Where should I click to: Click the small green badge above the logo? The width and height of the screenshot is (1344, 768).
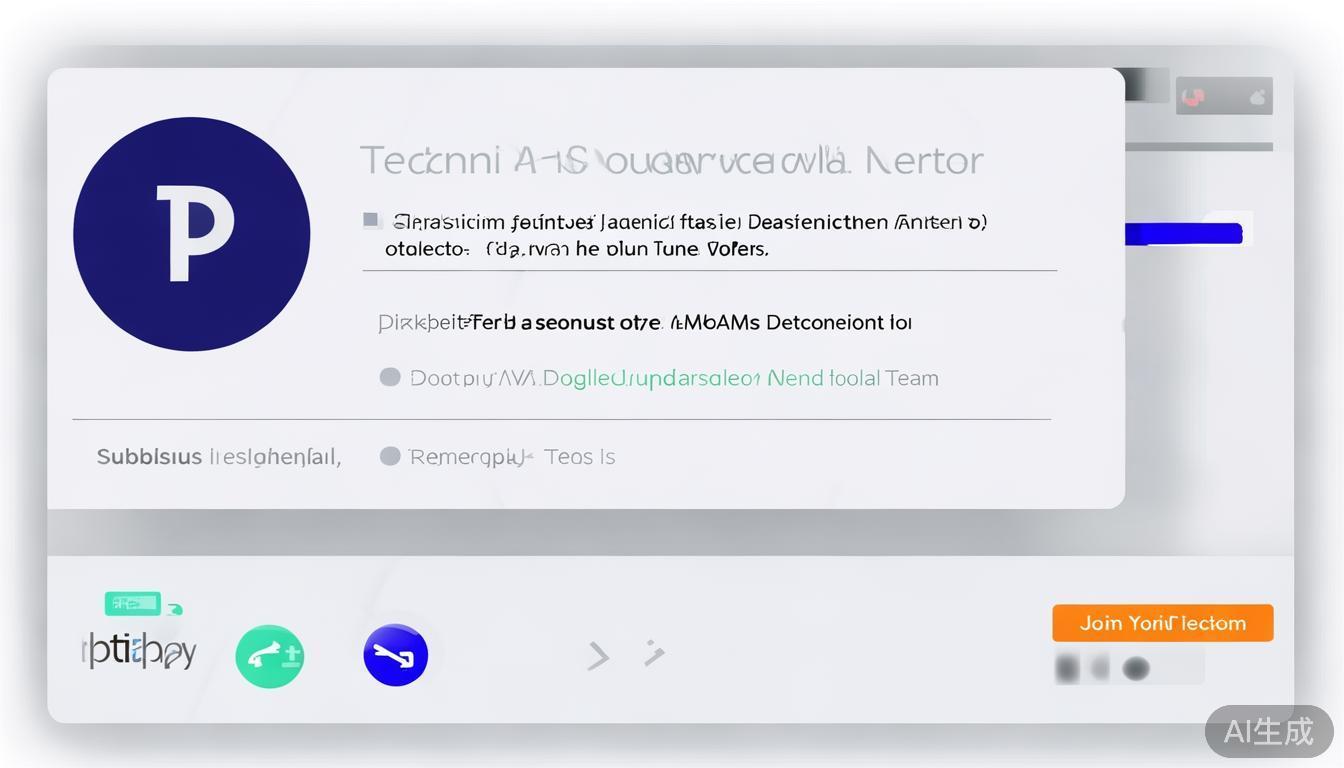click(133, 603)
